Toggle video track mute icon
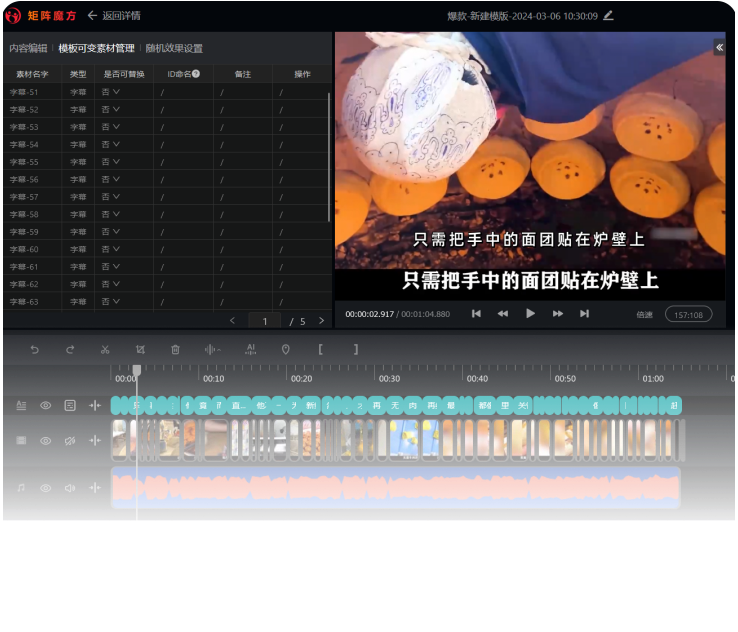The image size is (738, 632). coord(70,440)
